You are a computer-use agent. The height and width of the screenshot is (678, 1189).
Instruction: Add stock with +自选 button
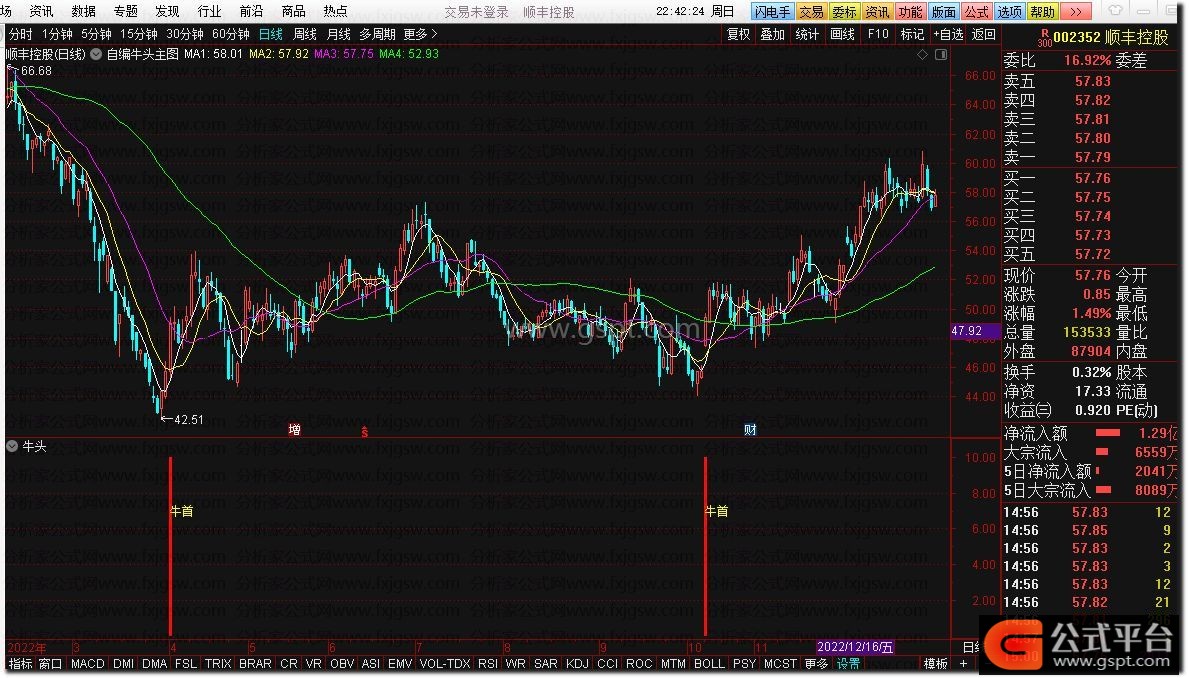coord(949,34)
